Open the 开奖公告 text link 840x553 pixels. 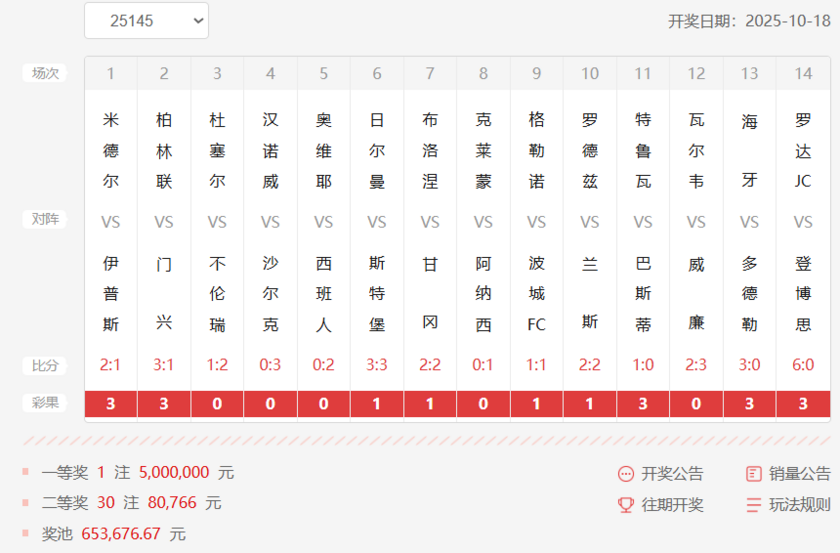[672, 474]
